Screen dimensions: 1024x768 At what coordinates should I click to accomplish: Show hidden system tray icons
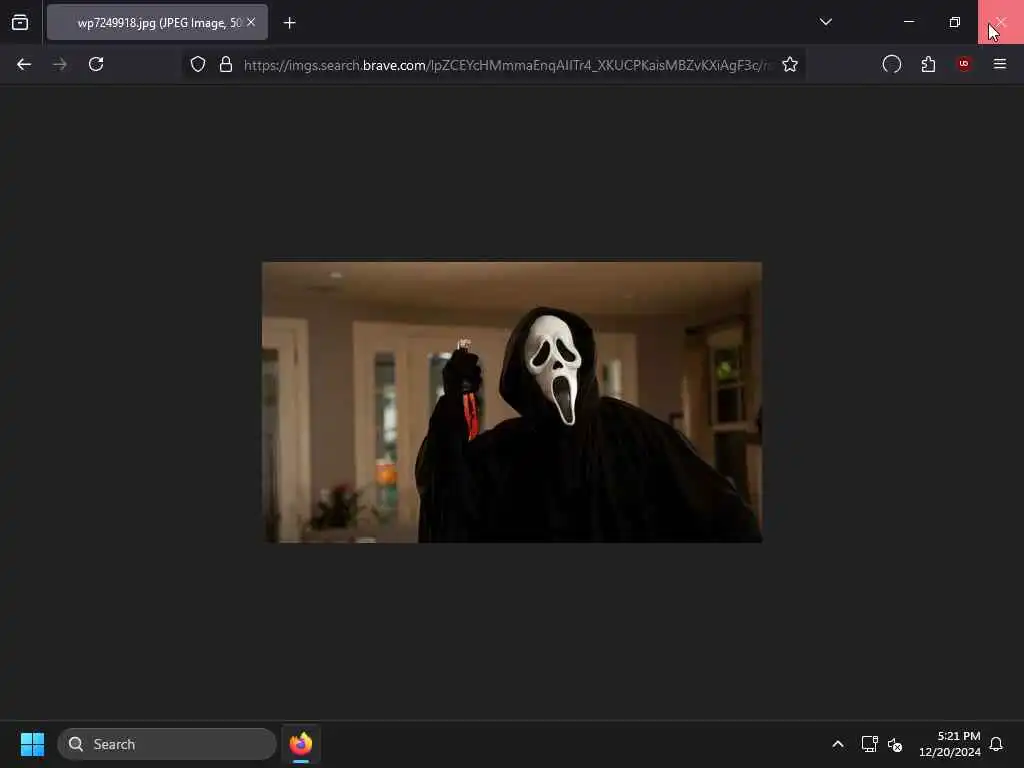(x=838, y=744)
